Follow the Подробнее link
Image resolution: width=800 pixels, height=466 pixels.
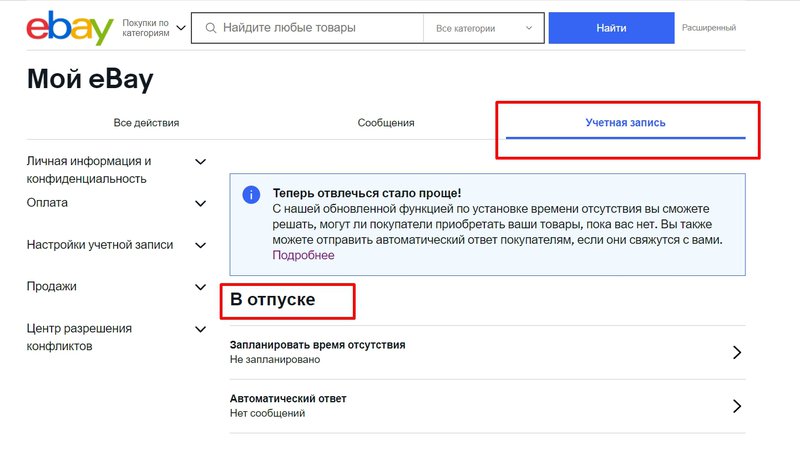pos(303,255)
